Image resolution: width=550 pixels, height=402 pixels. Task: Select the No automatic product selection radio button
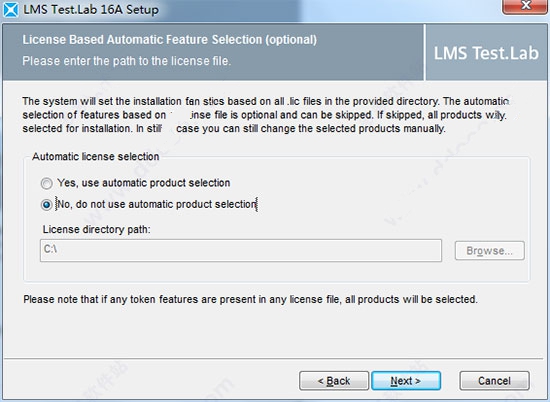pos(46,205)
